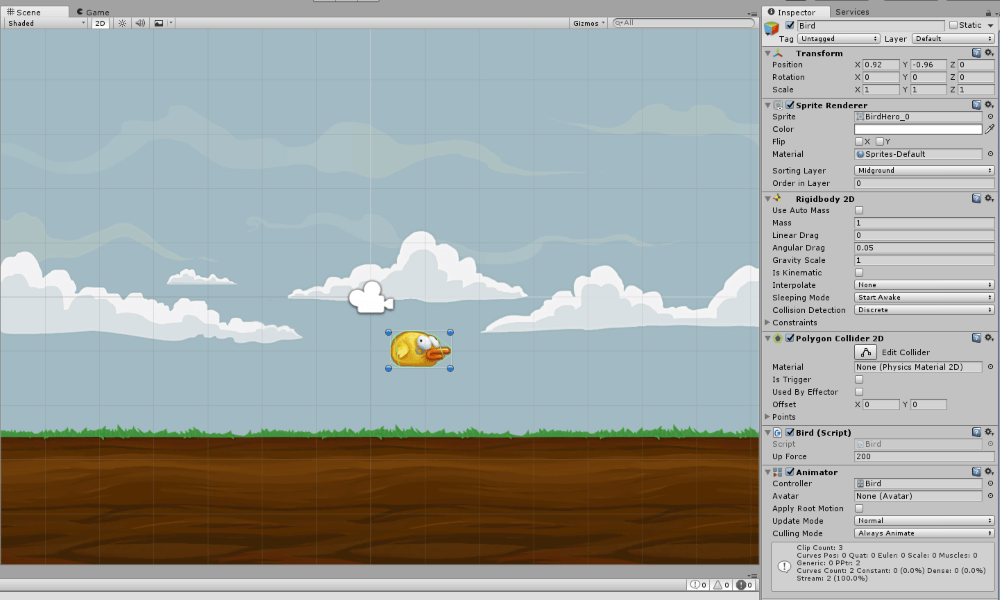Open the Tag dropdown showing Untagged
Image resolution: width=1000 pixels, height=600 pixels.
click(x=838, y=39)
